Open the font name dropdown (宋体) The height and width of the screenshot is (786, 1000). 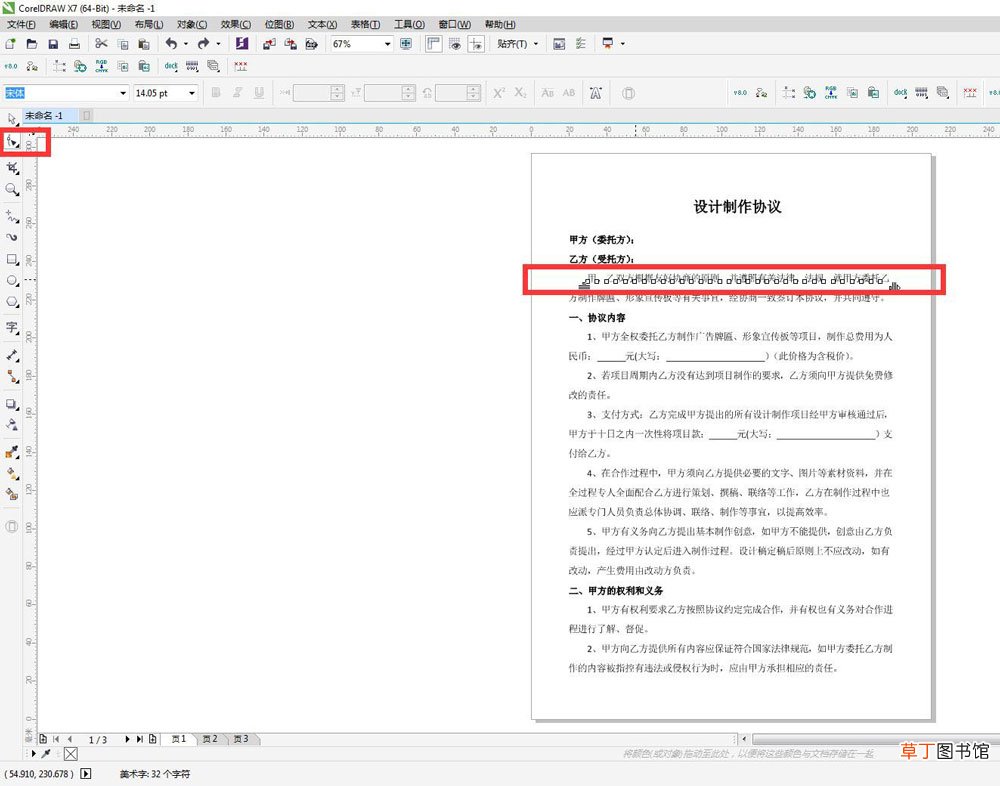(x=123, y=93)
